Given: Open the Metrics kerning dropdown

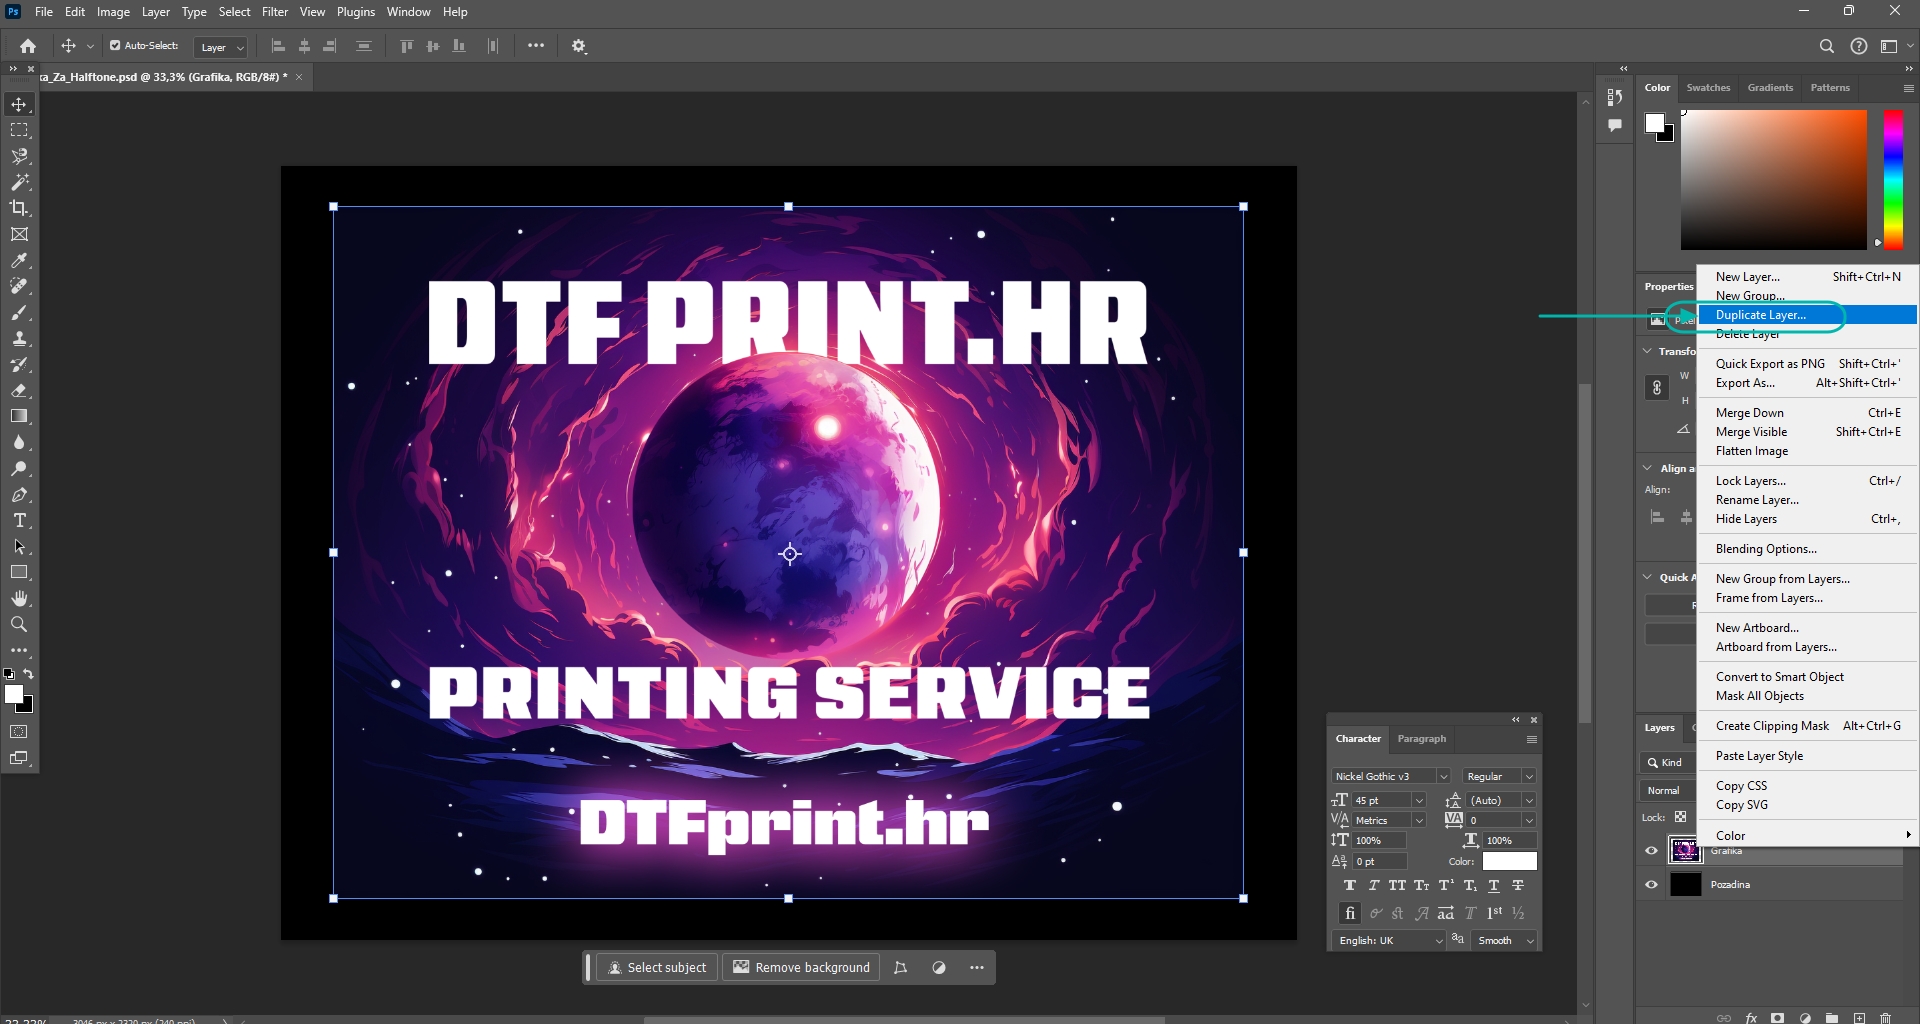Looking at the screenshot, I should pos(1419,821).
